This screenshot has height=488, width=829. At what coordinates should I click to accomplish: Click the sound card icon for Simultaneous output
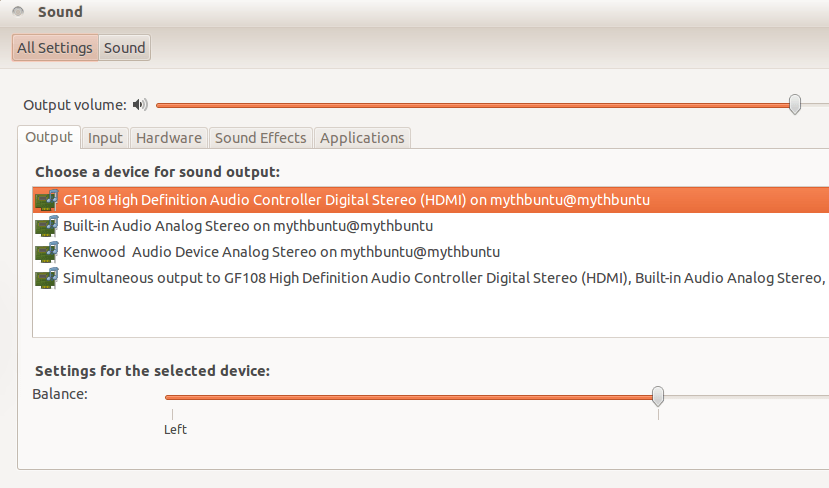(x=47, y=278)
